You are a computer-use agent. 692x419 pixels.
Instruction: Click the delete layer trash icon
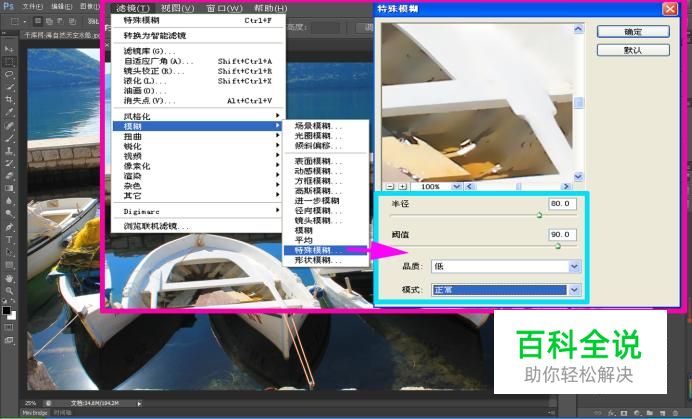click(676, 414)
